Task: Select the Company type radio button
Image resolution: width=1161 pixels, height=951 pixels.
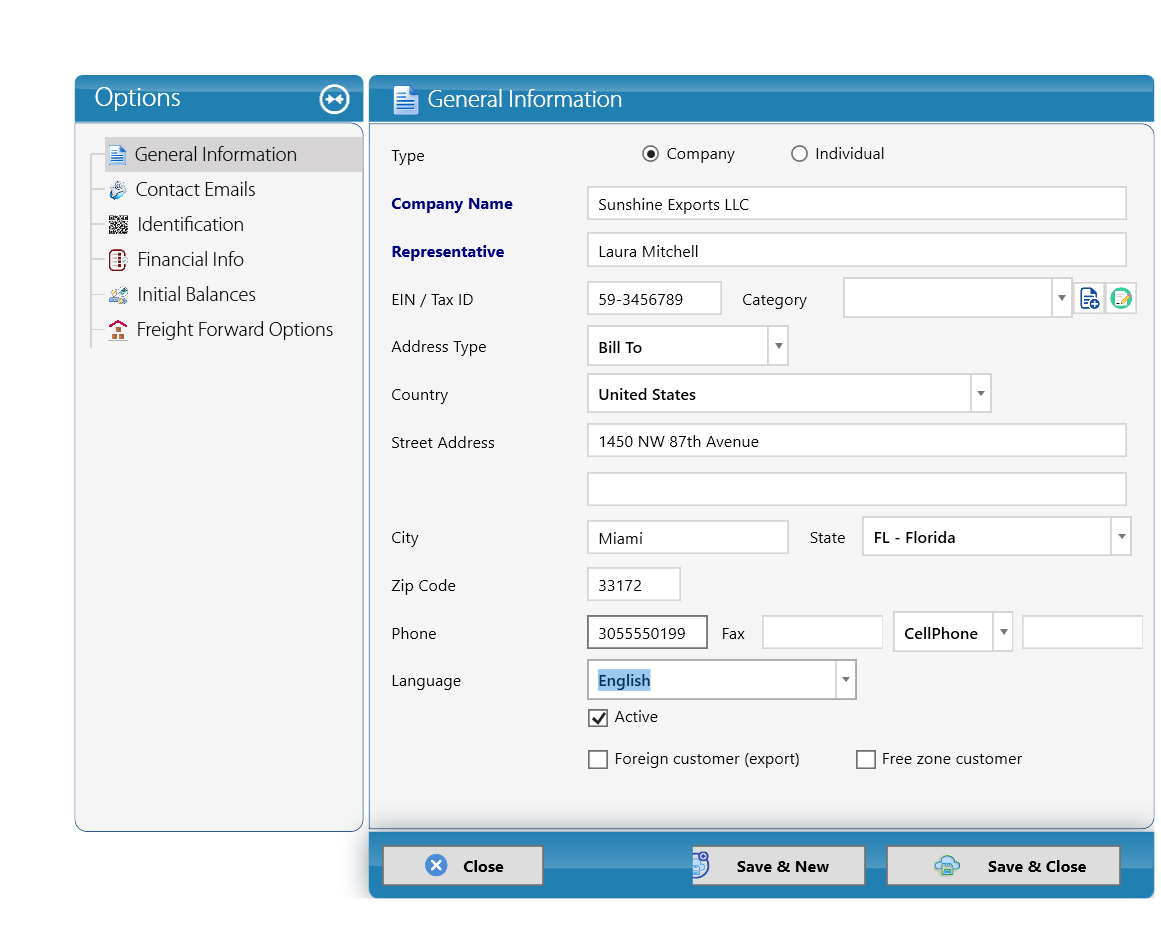Action: click(650, 154)
